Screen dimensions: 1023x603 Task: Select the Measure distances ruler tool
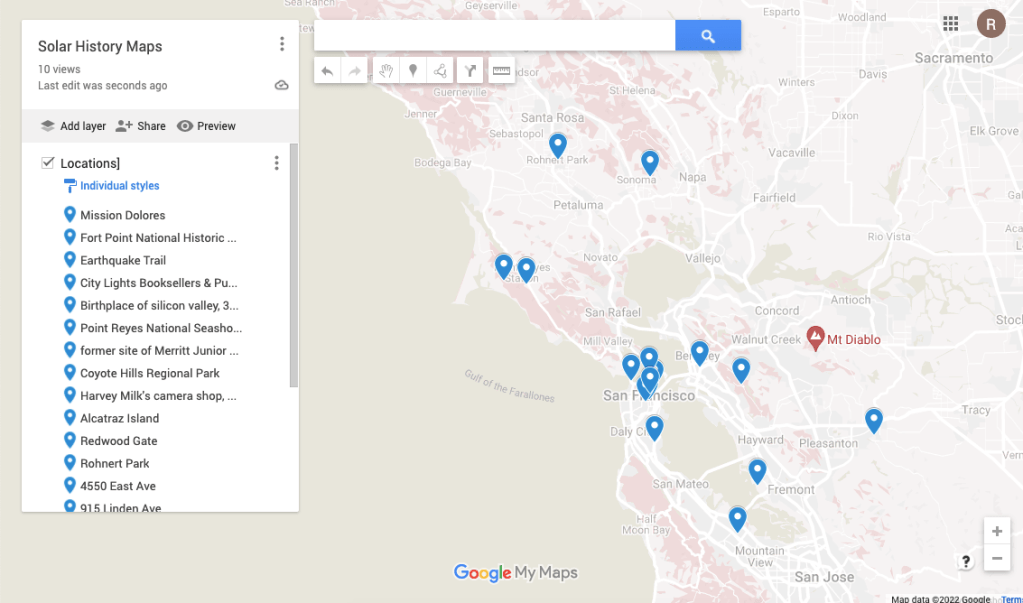[x=501, y=71]
